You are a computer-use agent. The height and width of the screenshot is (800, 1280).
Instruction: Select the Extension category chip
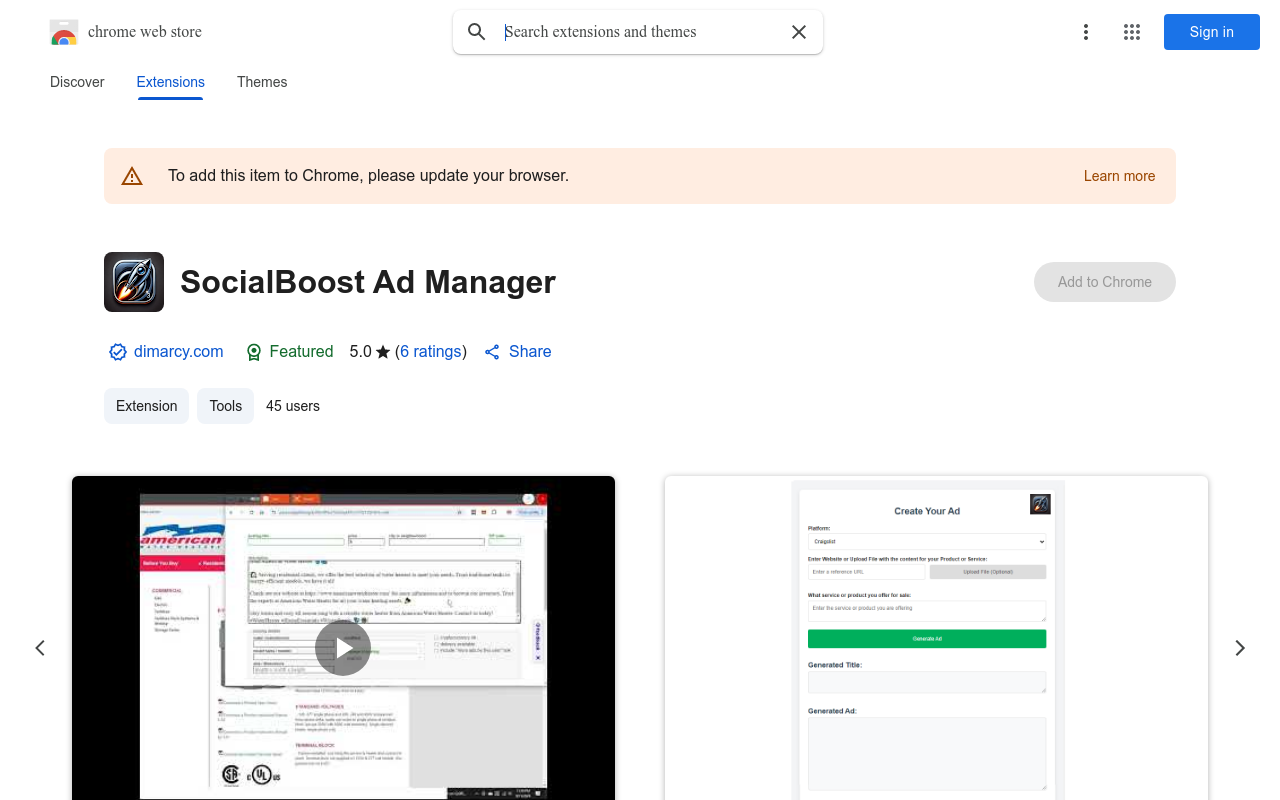pyautogui.click(x=146, y=406)
